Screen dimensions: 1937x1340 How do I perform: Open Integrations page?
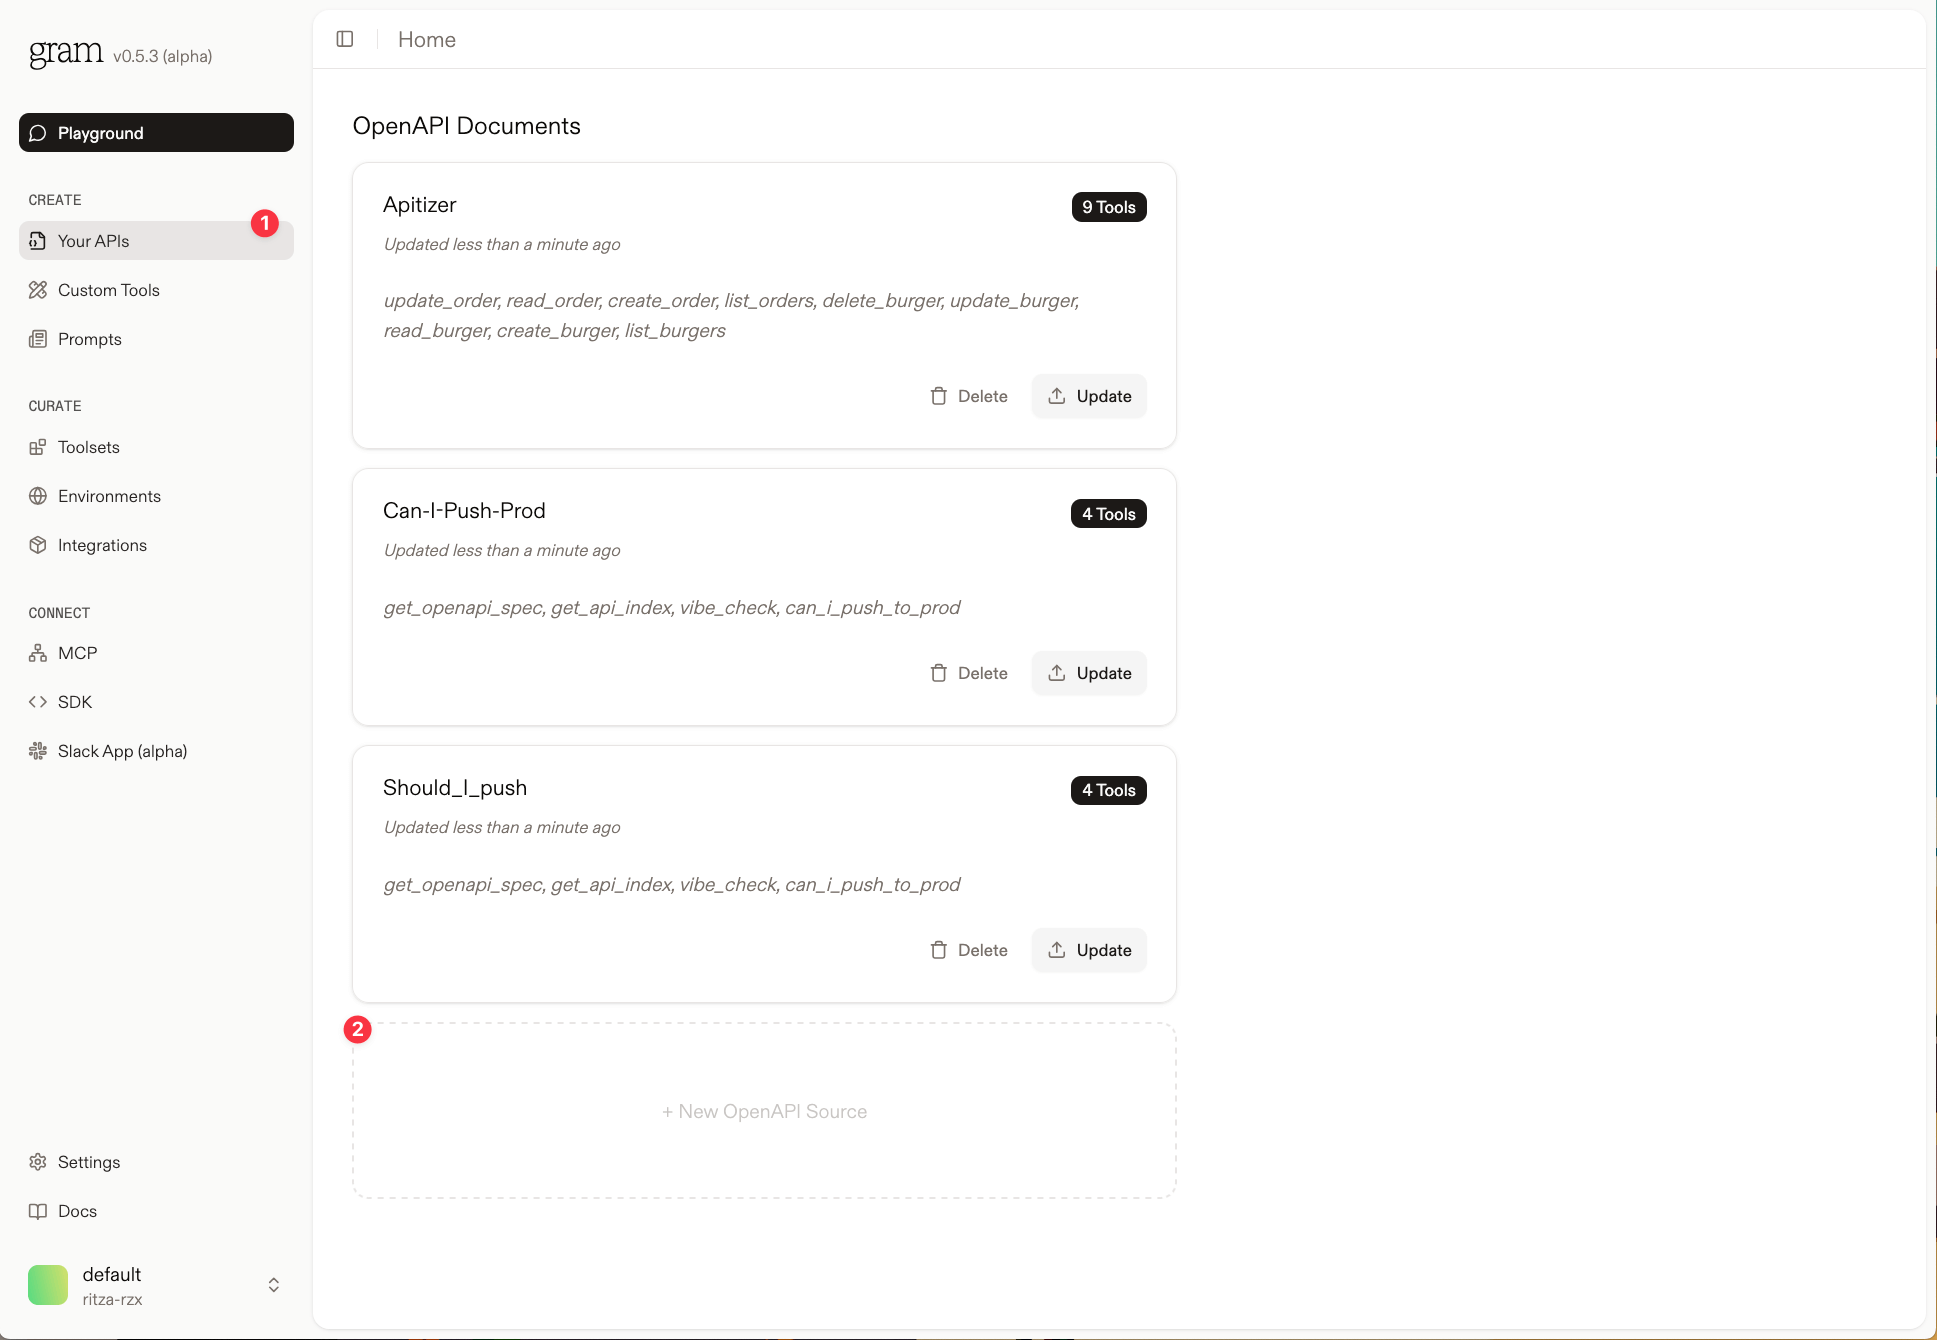[156, 545]
